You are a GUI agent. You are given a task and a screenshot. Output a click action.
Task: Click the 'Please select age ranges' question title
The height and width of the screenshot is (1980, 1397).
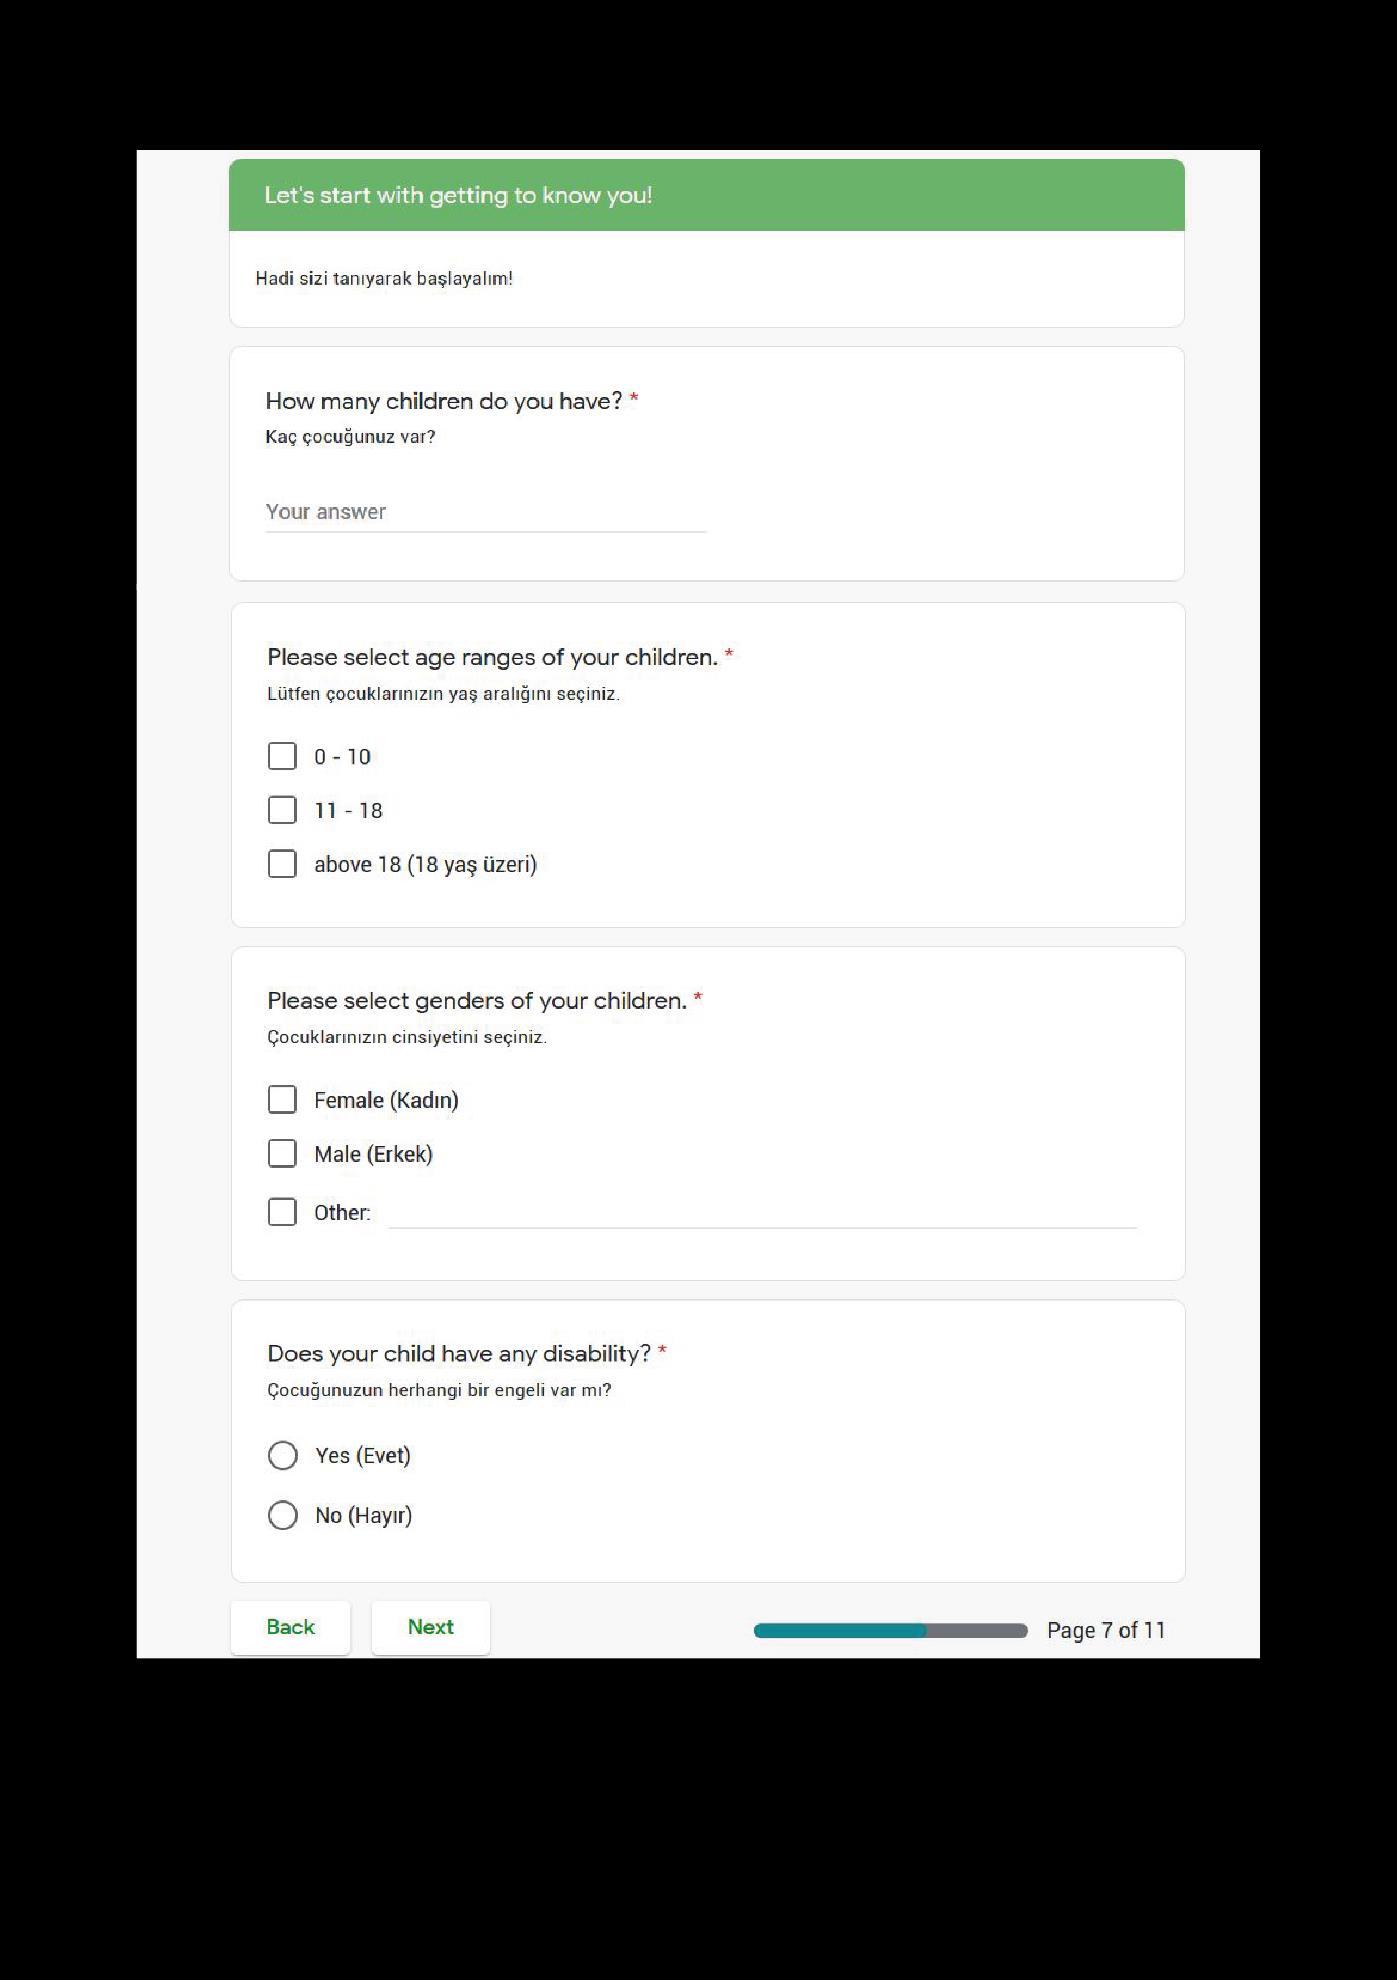pyautogui.click(x=492, y=657)
